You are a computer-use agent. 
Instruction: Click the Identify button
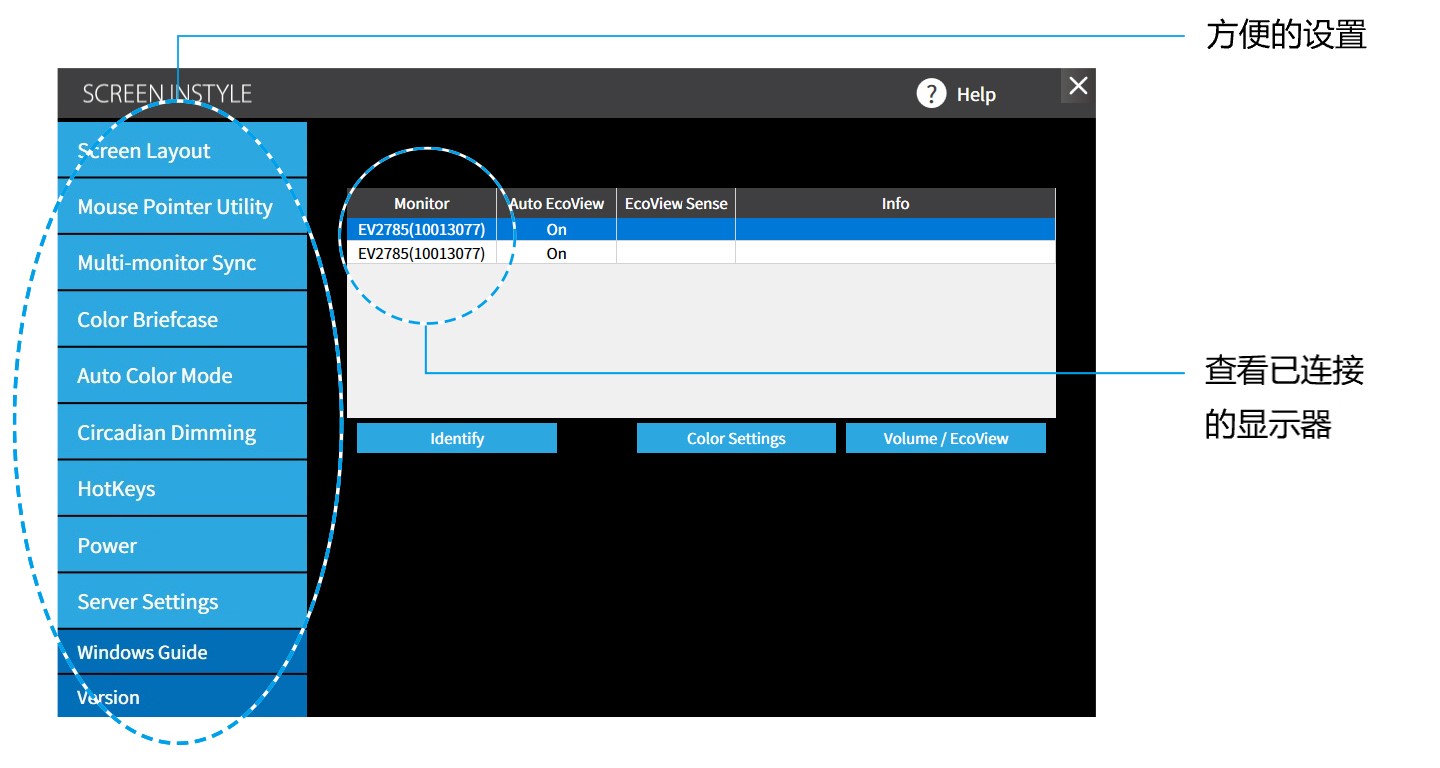pyautogui.click(x=457, y=438)
